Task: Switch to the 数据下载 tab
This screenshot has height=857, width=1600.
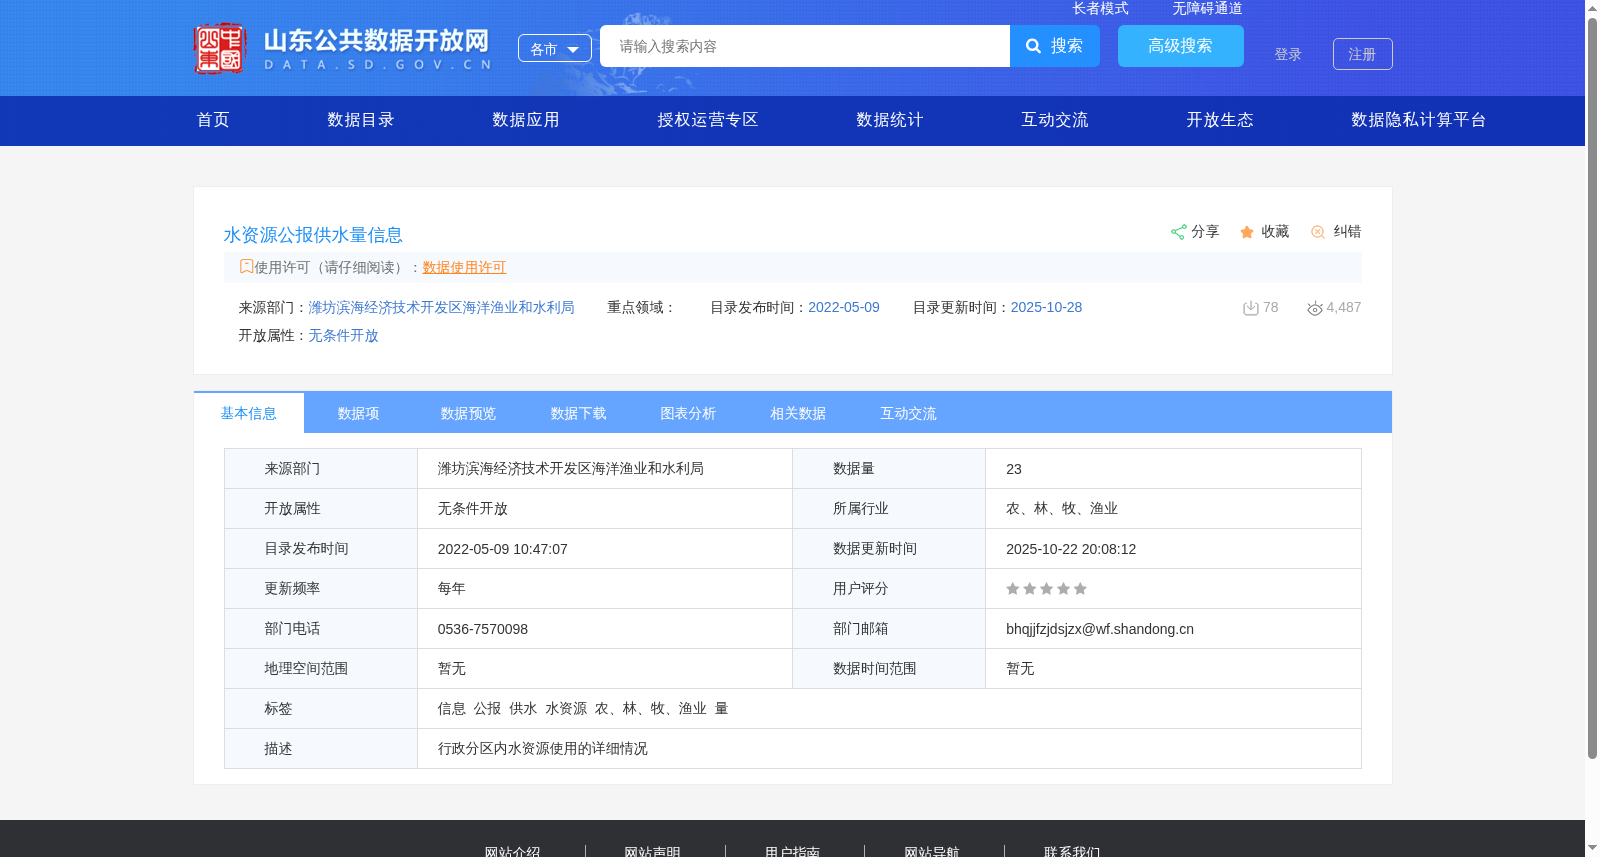Action: click(579, 413)
